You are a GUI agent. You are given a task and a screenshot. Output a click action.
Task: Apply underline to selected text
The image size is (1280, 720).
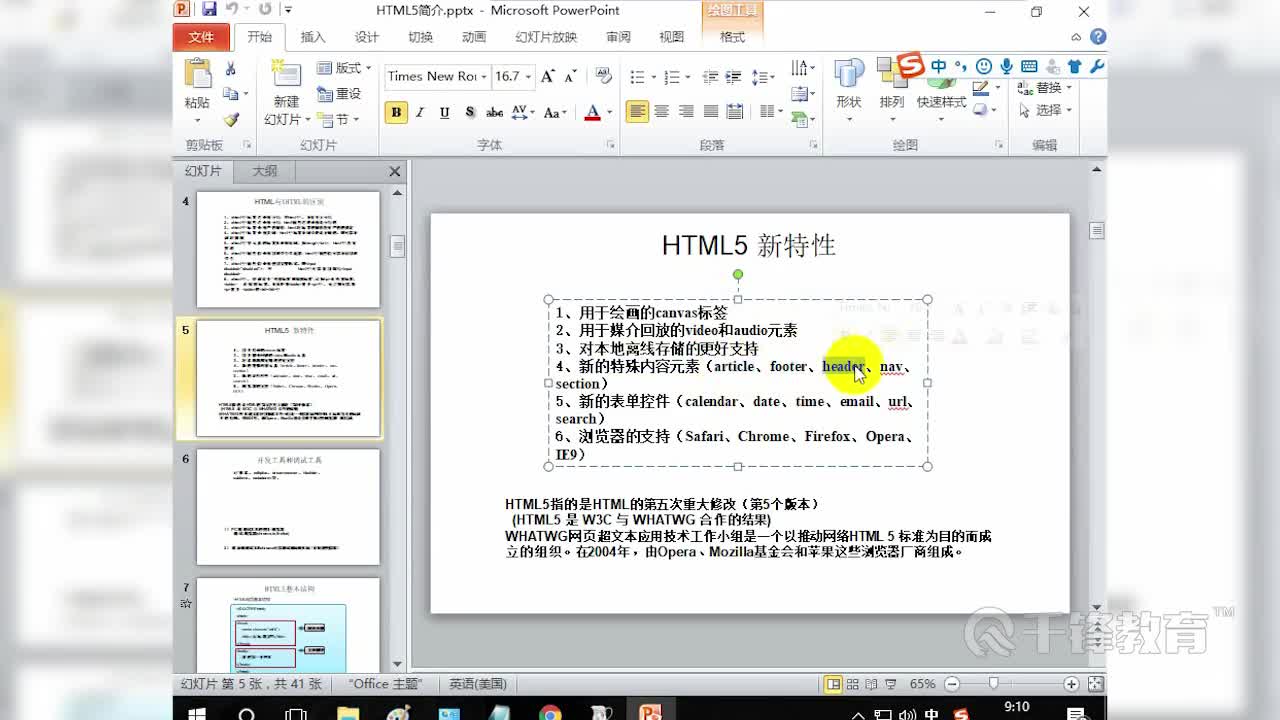pos(443,113)
